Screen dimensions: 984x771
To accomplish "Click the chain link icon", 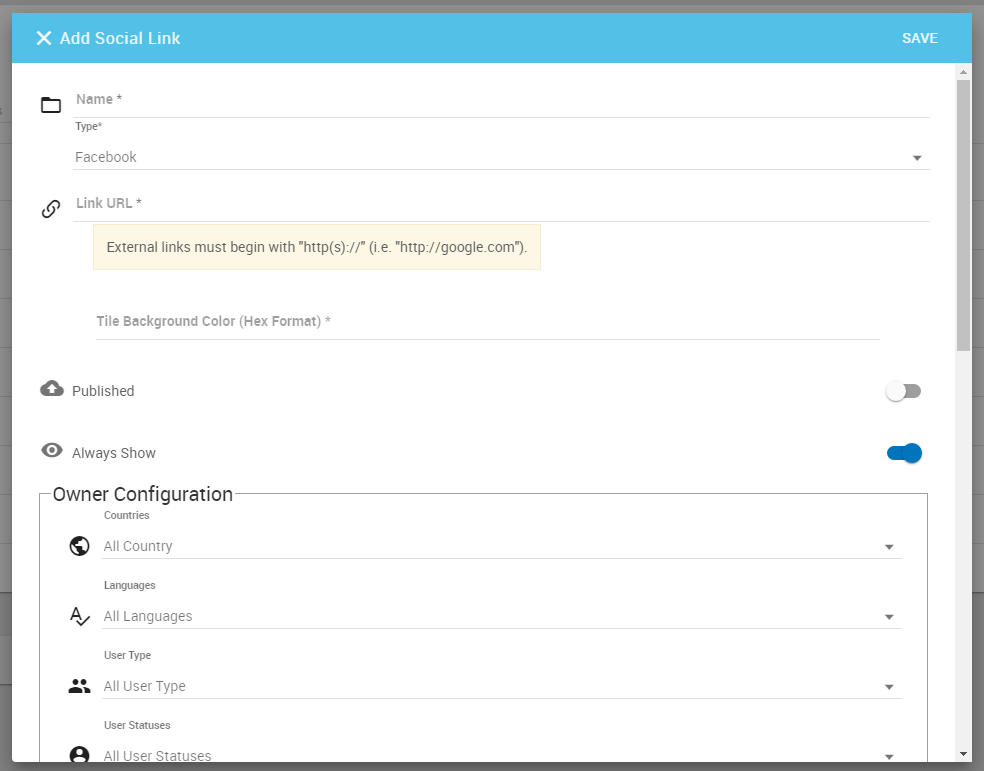I will (x=51, y=209).
